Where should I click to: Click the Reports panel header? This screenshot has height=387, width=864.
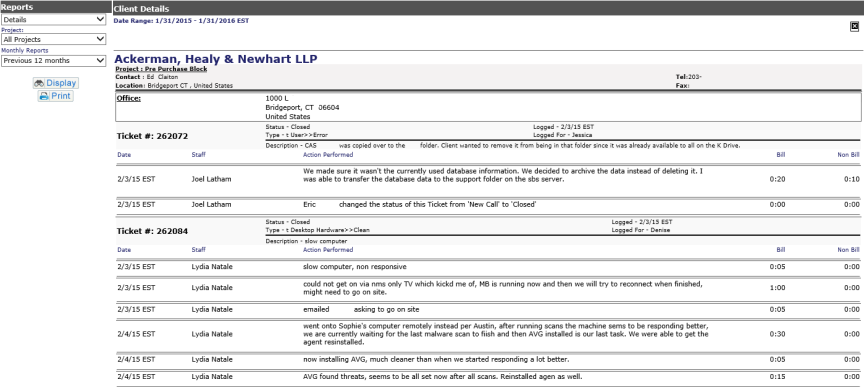click(x=56, y=7)
